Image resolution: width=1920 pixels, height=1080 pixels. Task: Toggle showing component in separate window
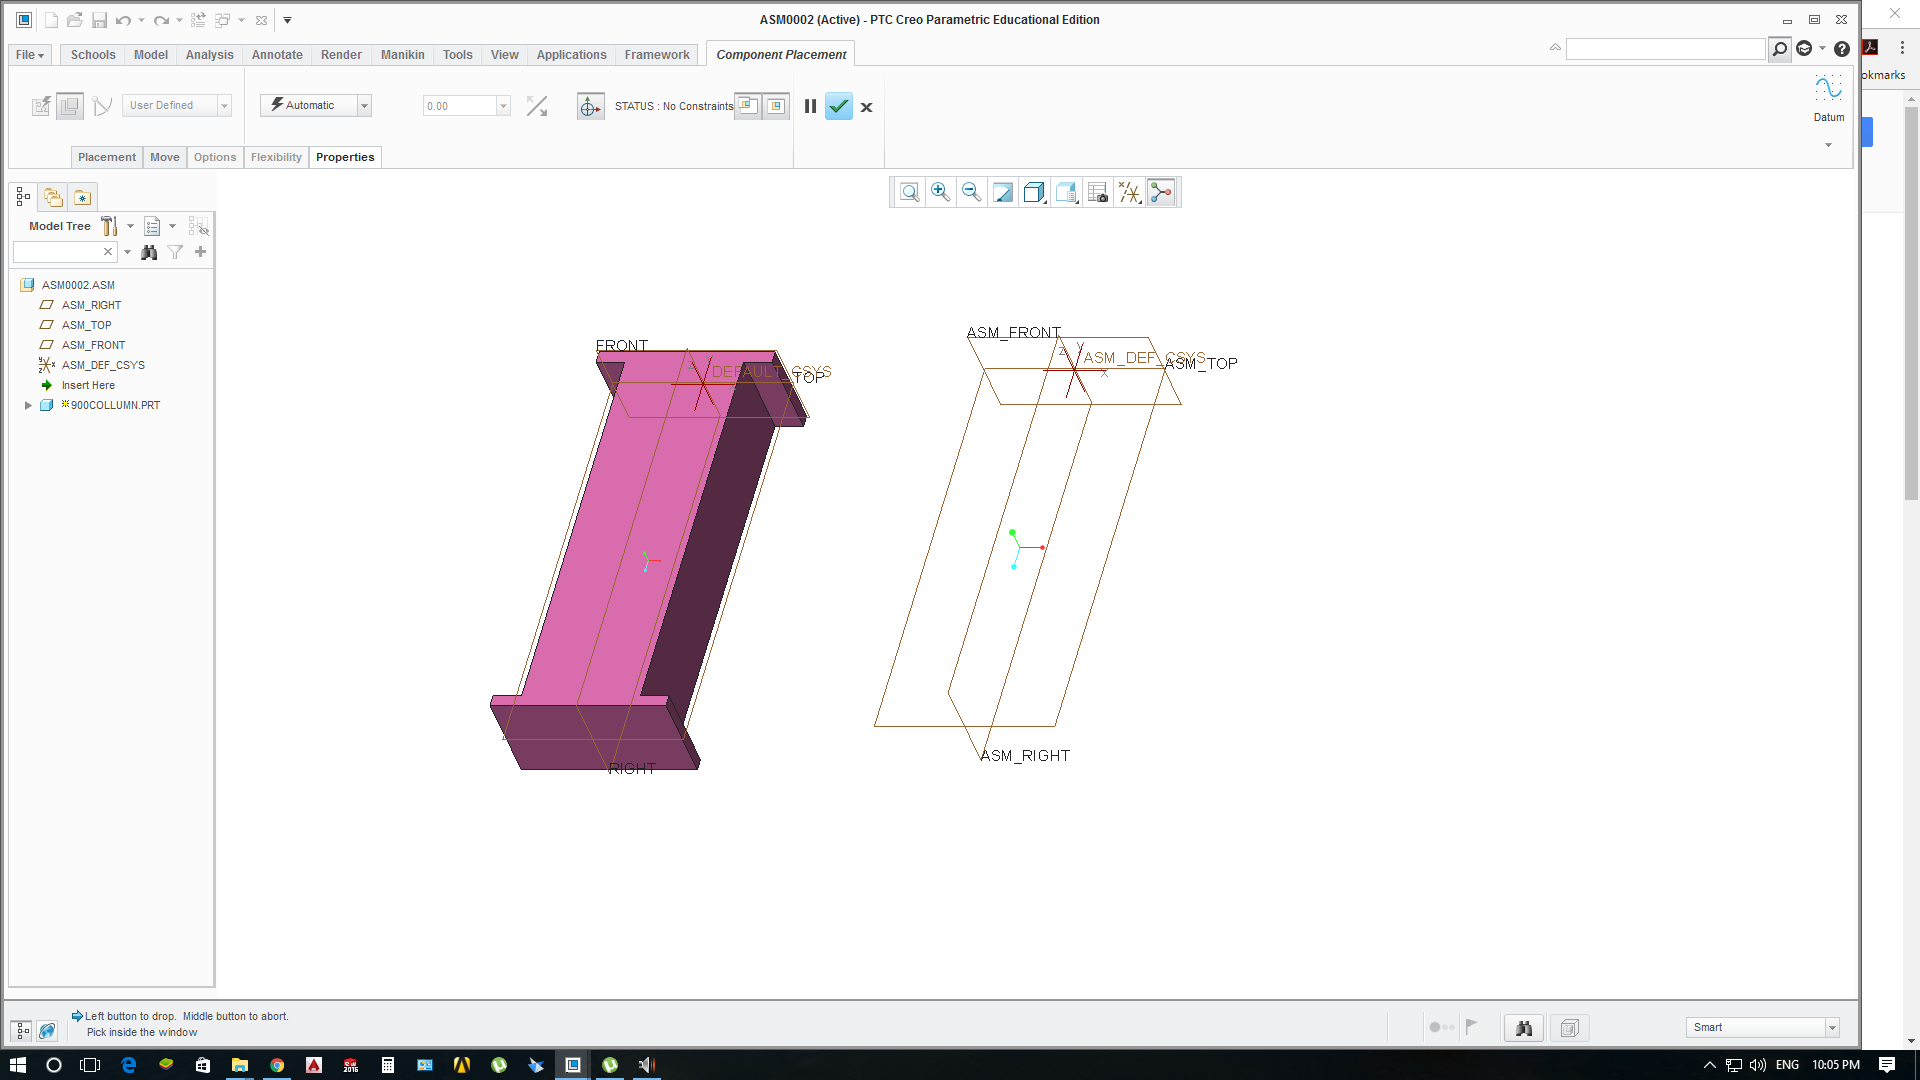pyautogui.click(x=748, y=106)
